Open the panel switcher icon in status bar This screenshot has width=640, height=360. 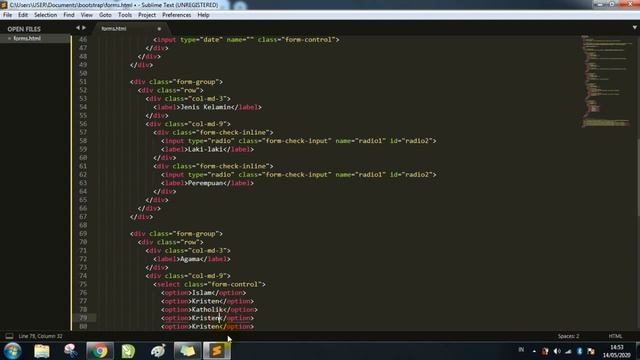tap(9, 336)
